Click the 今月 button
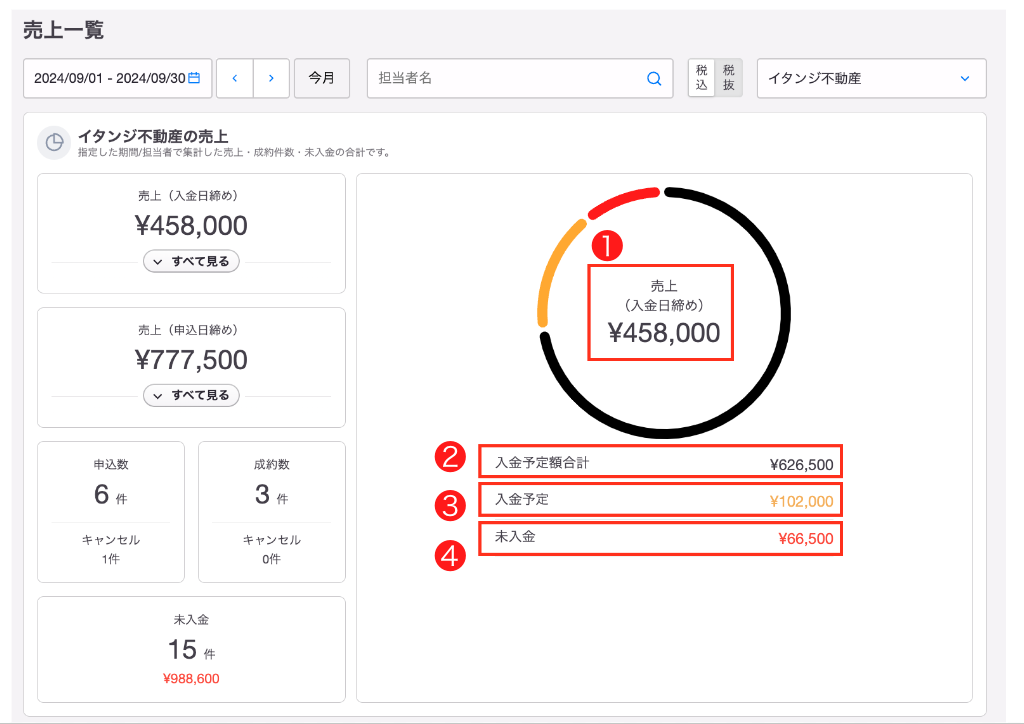This screenshot has width=1024, height=724. [x=322, y=78]
